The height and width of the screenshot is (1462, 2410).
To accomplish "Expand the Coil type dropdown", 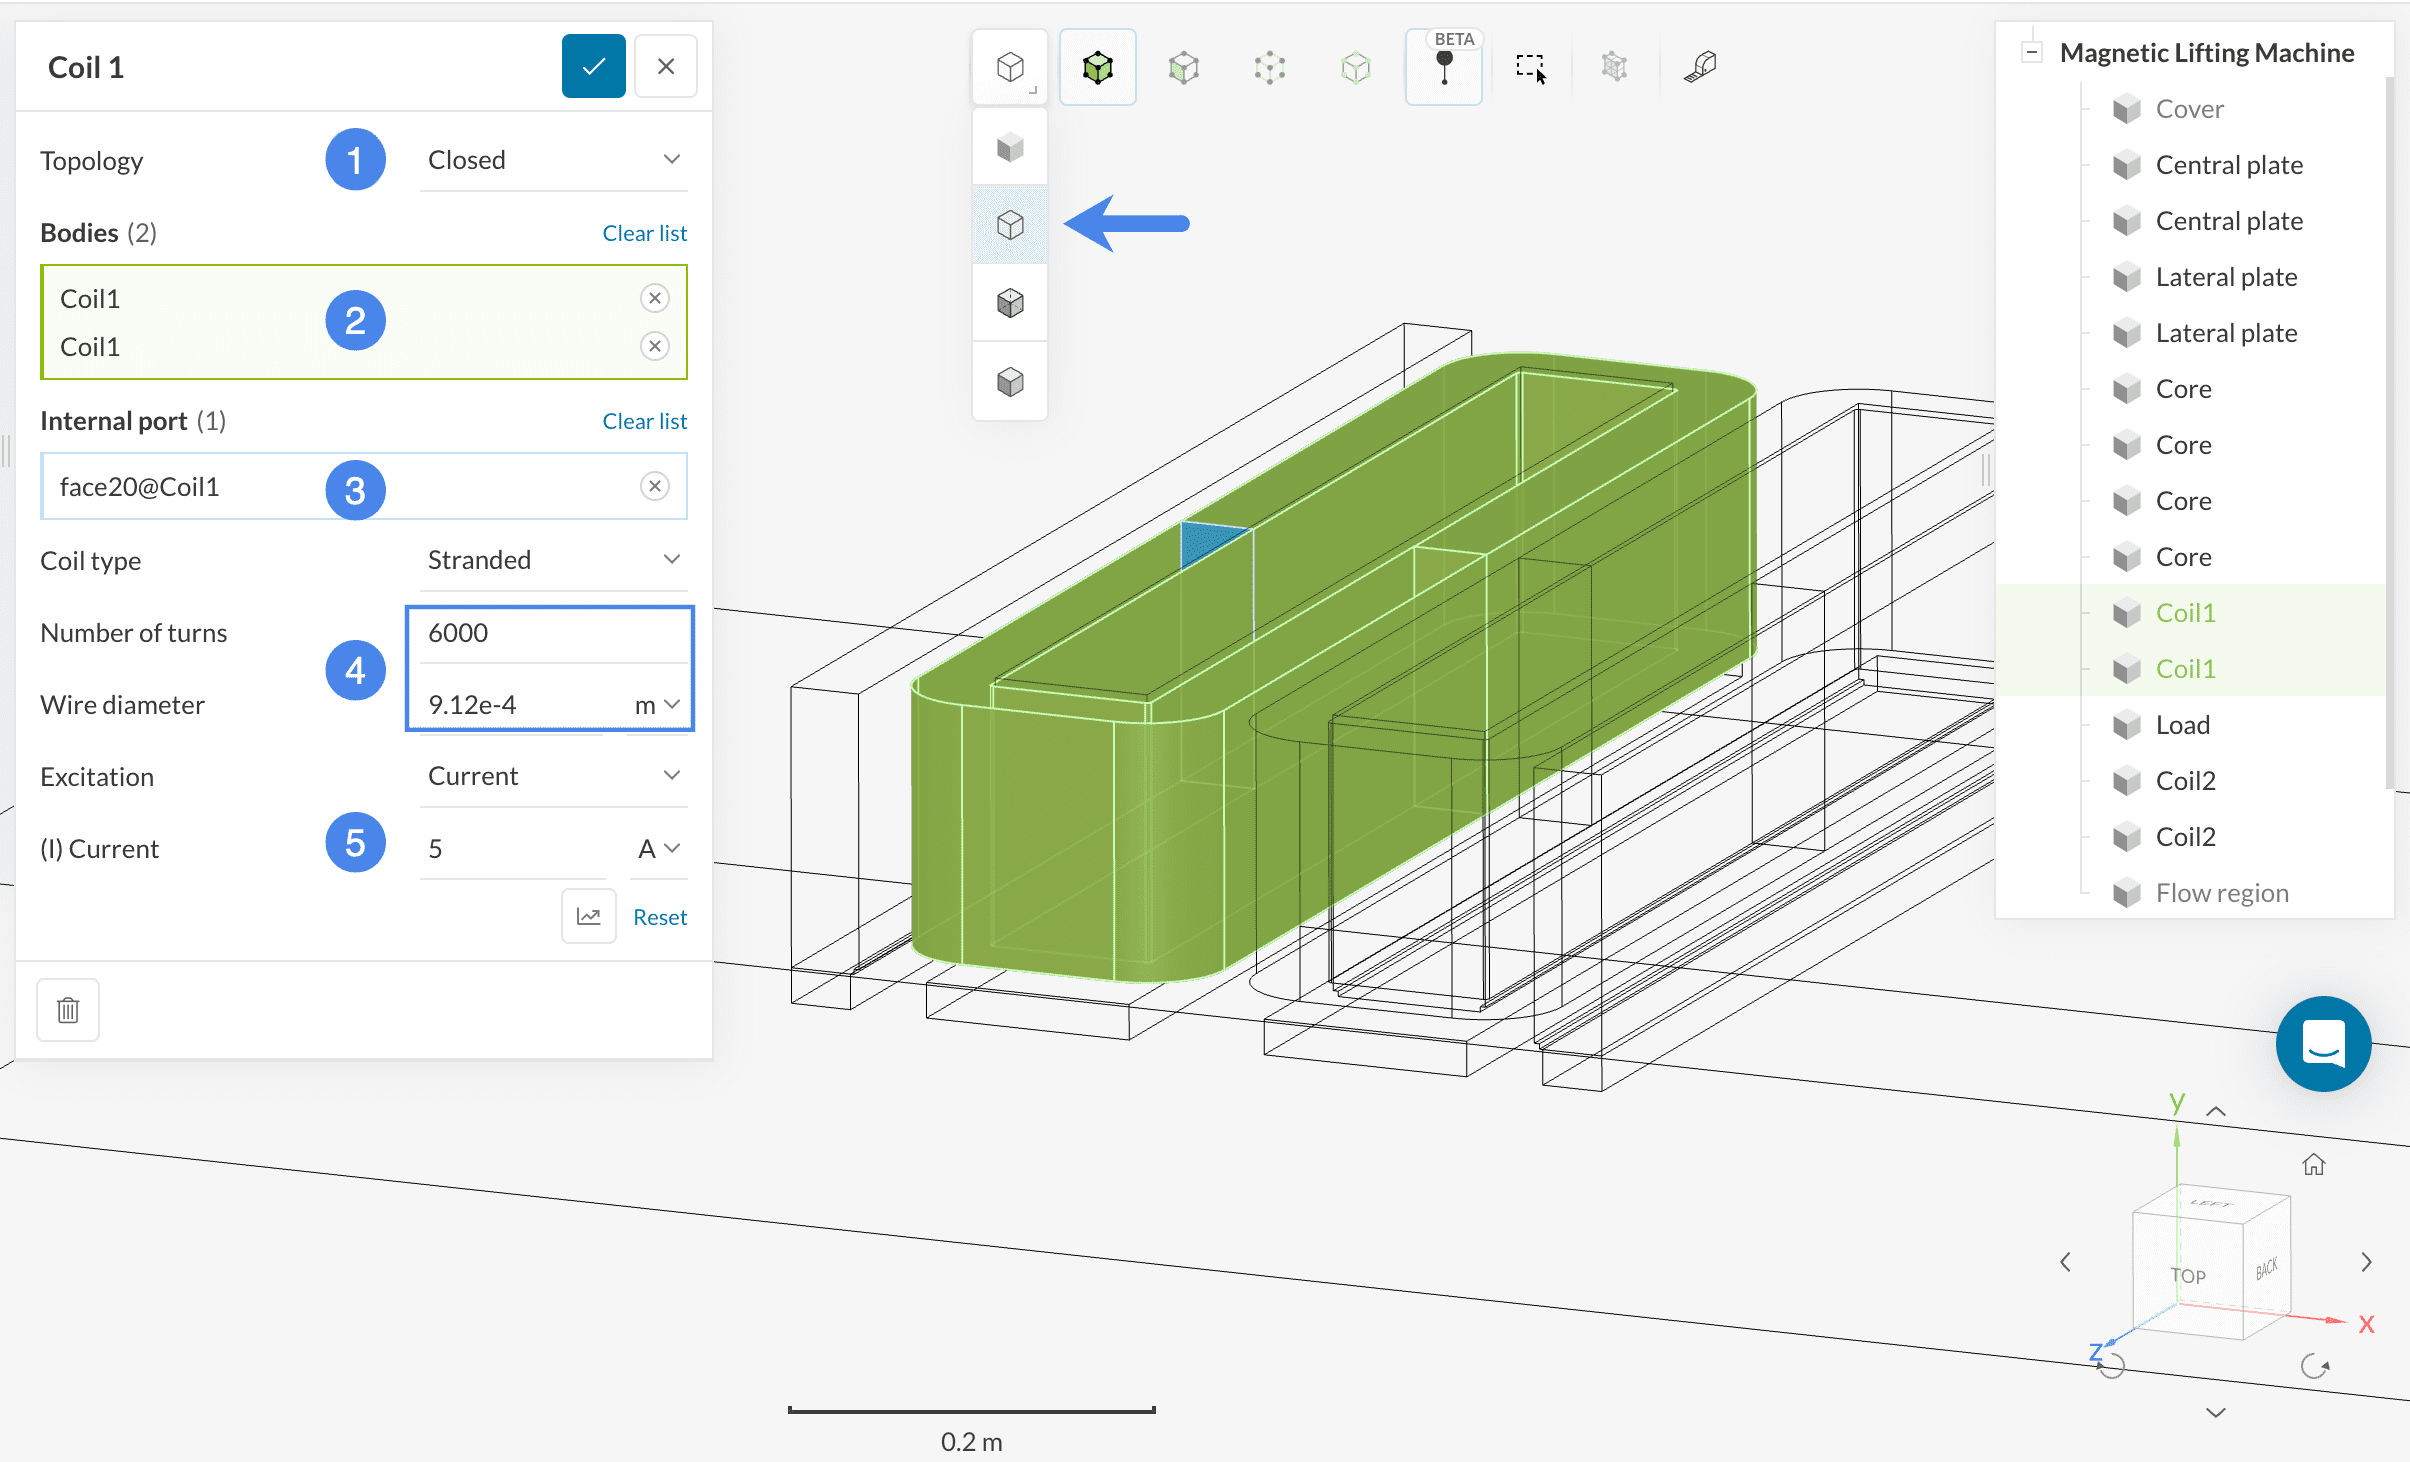I will (553, 560).
